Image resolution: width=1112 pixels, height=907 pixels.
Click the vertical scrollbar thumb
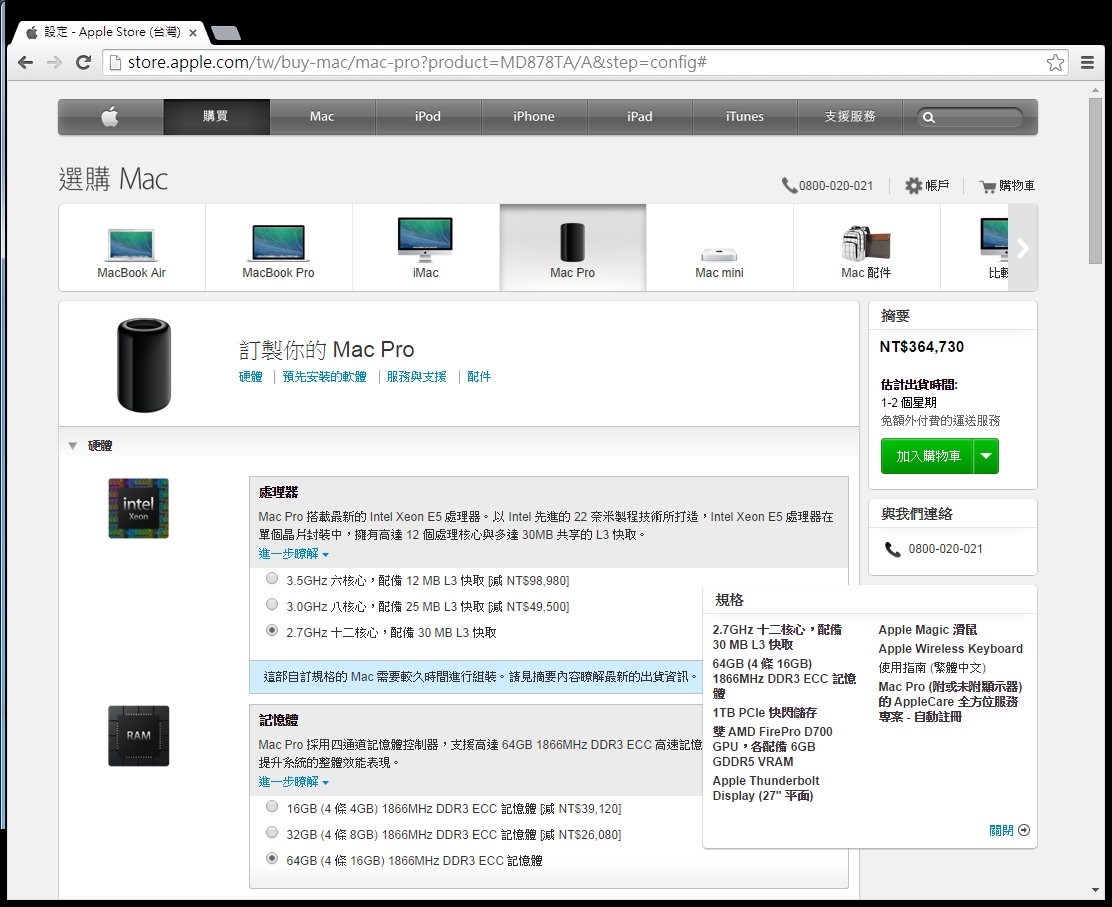point(1096,181)
